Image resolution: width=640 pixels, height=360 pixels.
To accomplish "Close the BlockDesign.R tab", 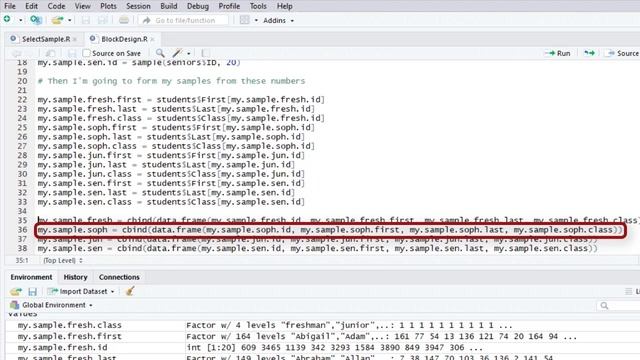I will tap(152, 39).
